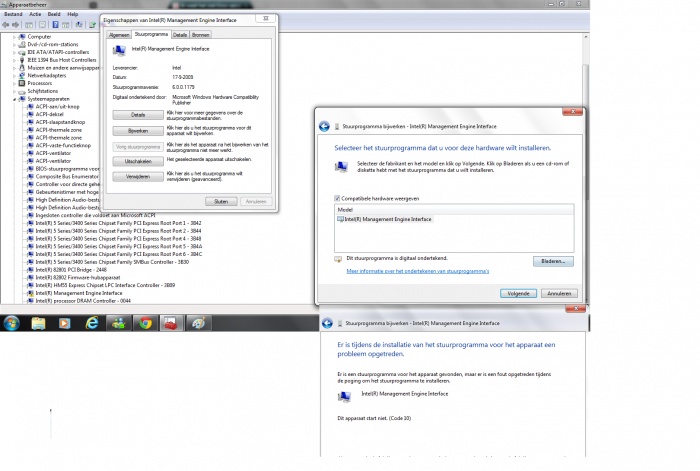Select ACPI-deksel device
700x471 pixels.
click(50, 115)
